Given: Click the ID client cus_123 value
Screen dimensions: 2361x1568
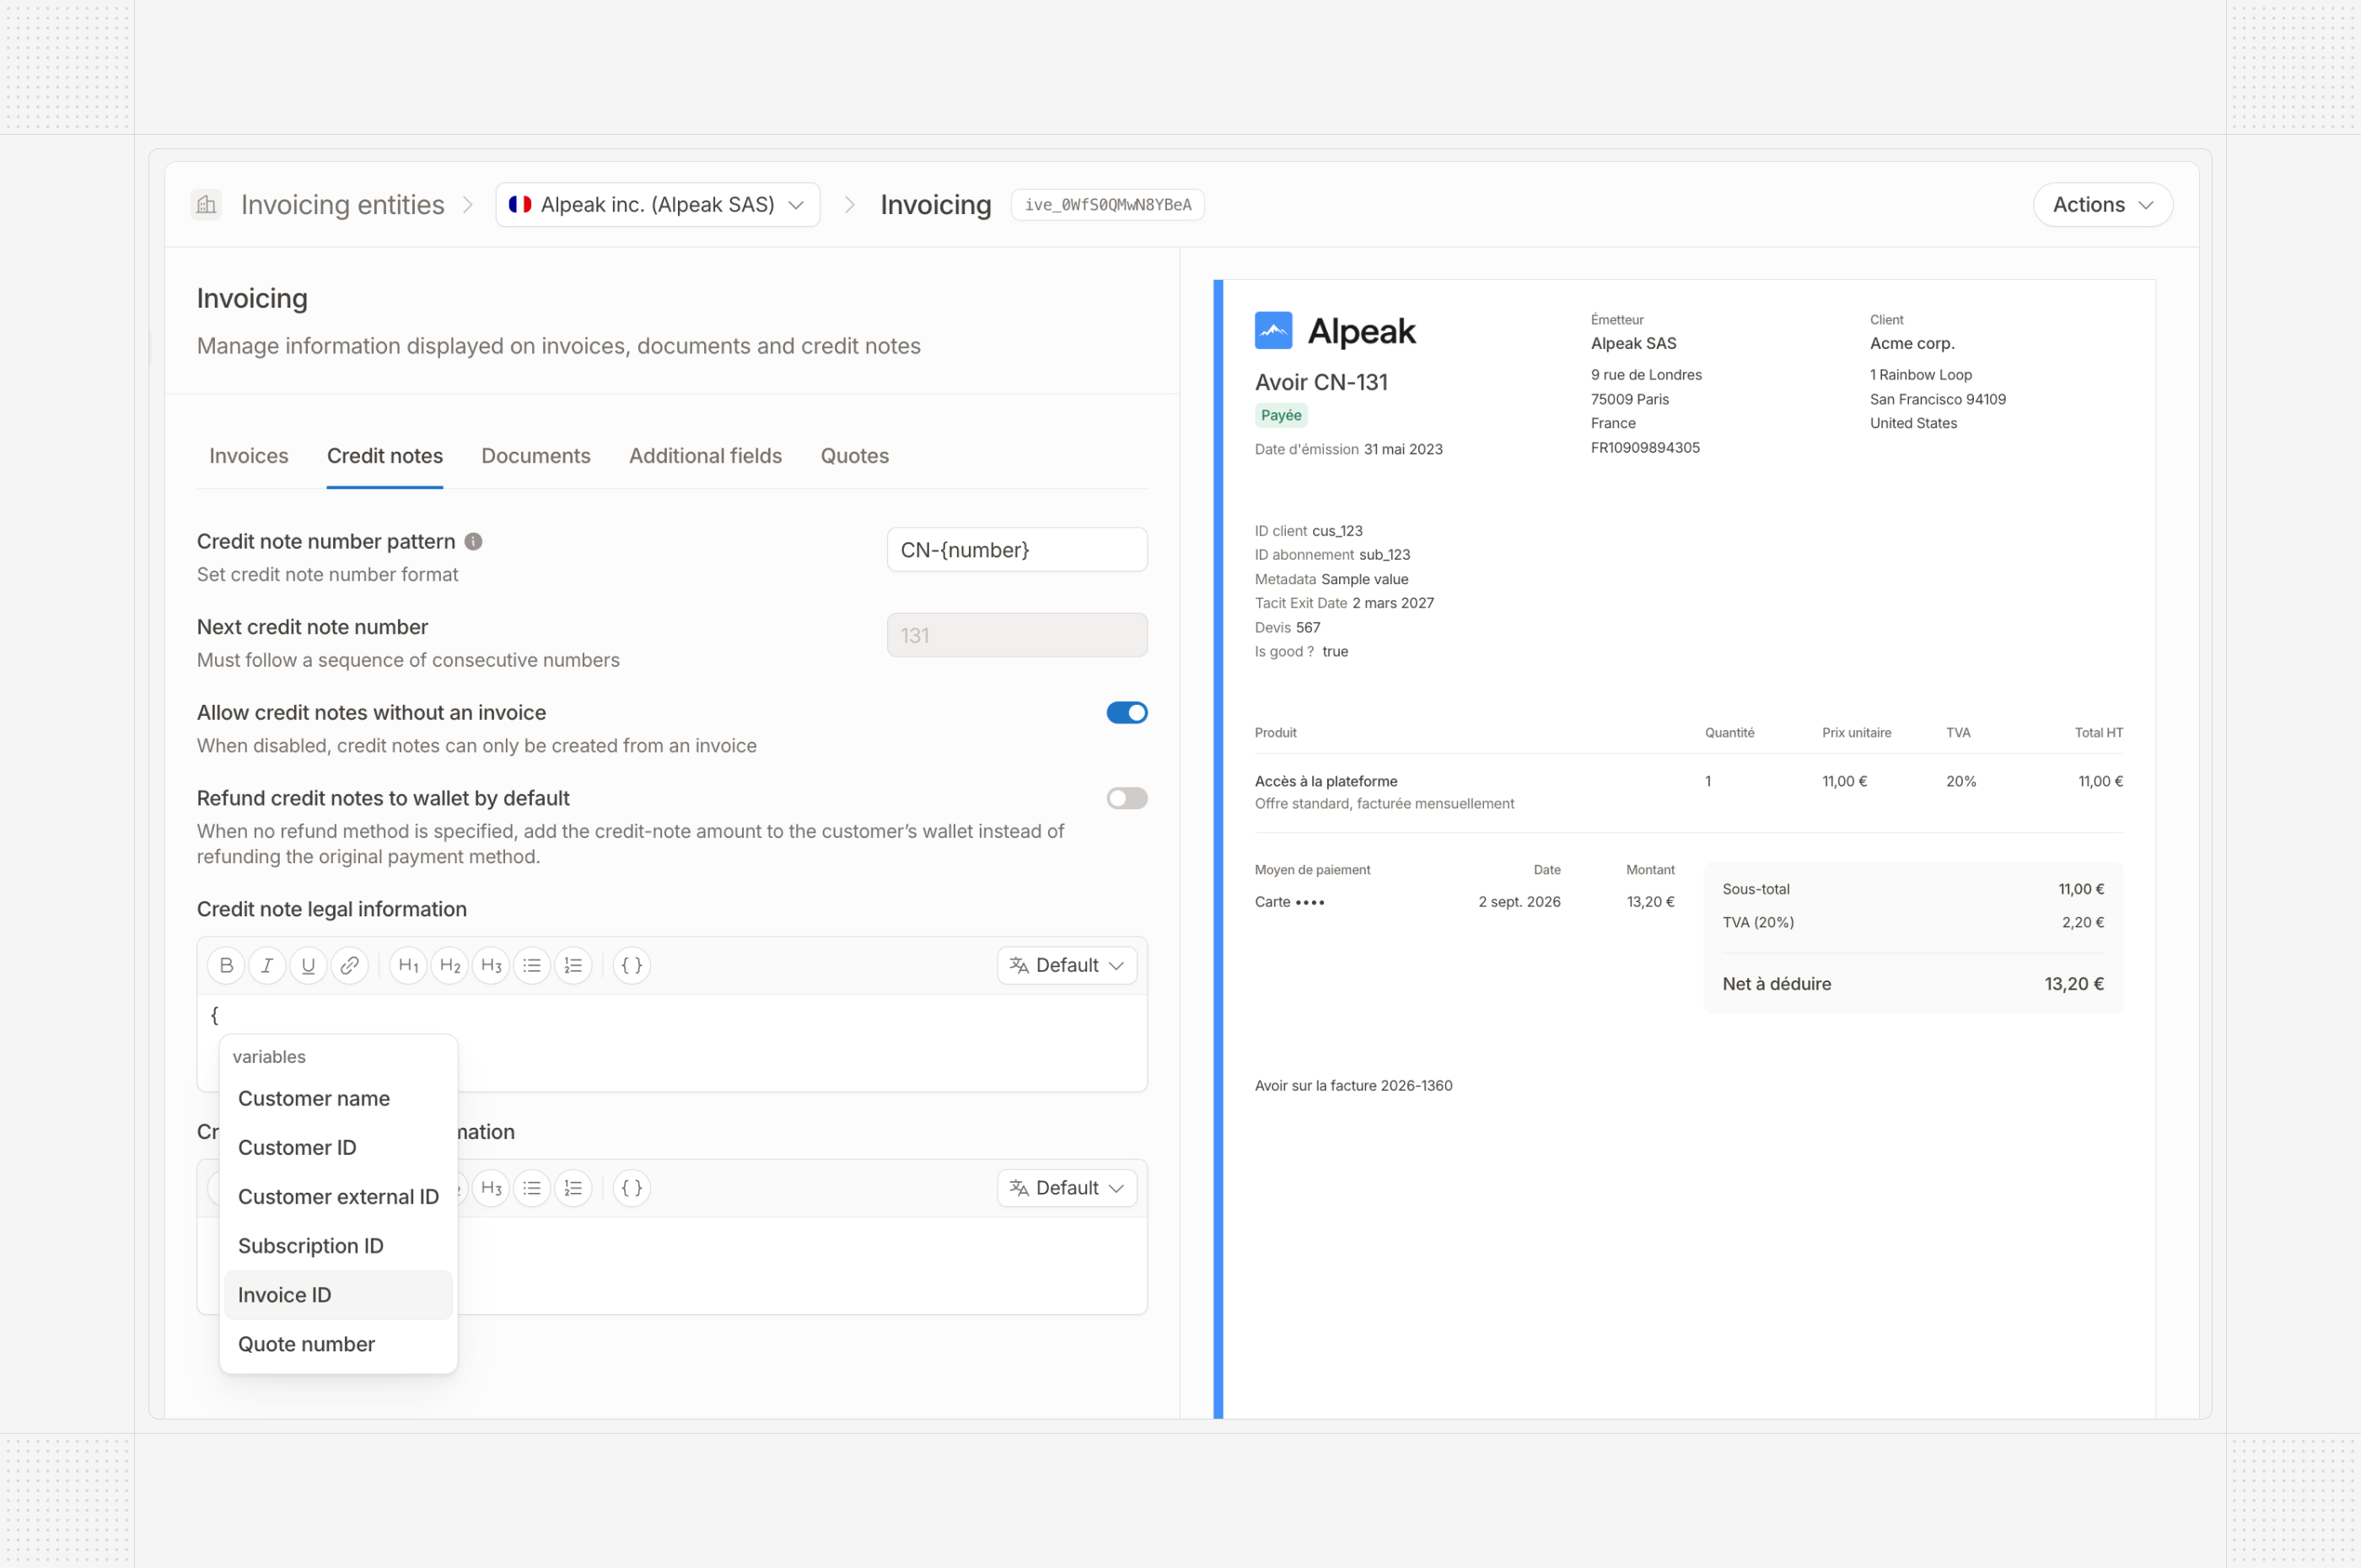Looking at the screenshot, I should [1337, 531].
